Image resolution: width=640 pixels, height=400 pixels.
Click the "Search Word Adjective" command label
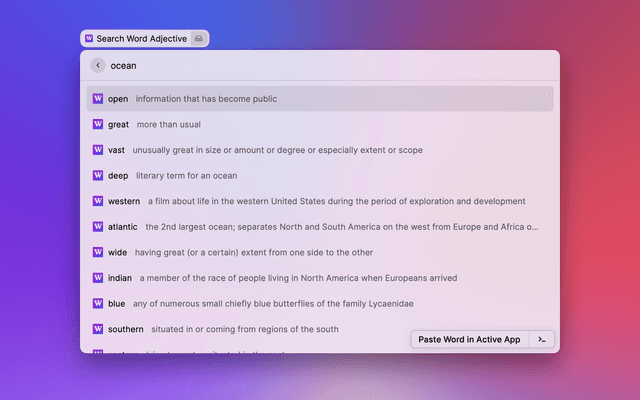click(x=141, y=39)
